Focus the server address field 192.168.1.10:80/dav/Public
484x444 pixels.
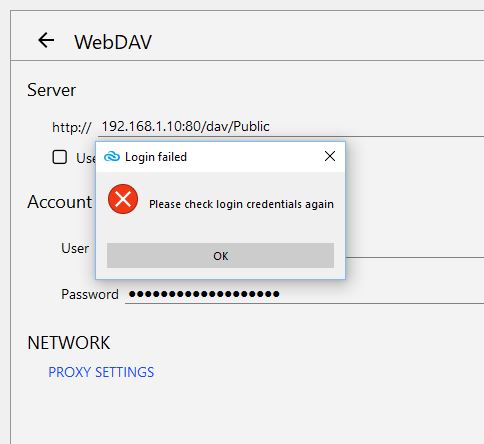(x=291, y=127)
